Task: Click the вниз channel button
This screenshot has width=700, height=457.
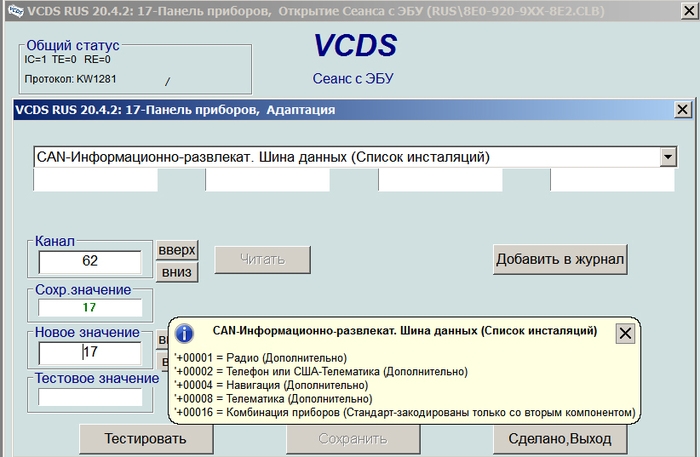Action: [177, 272]
